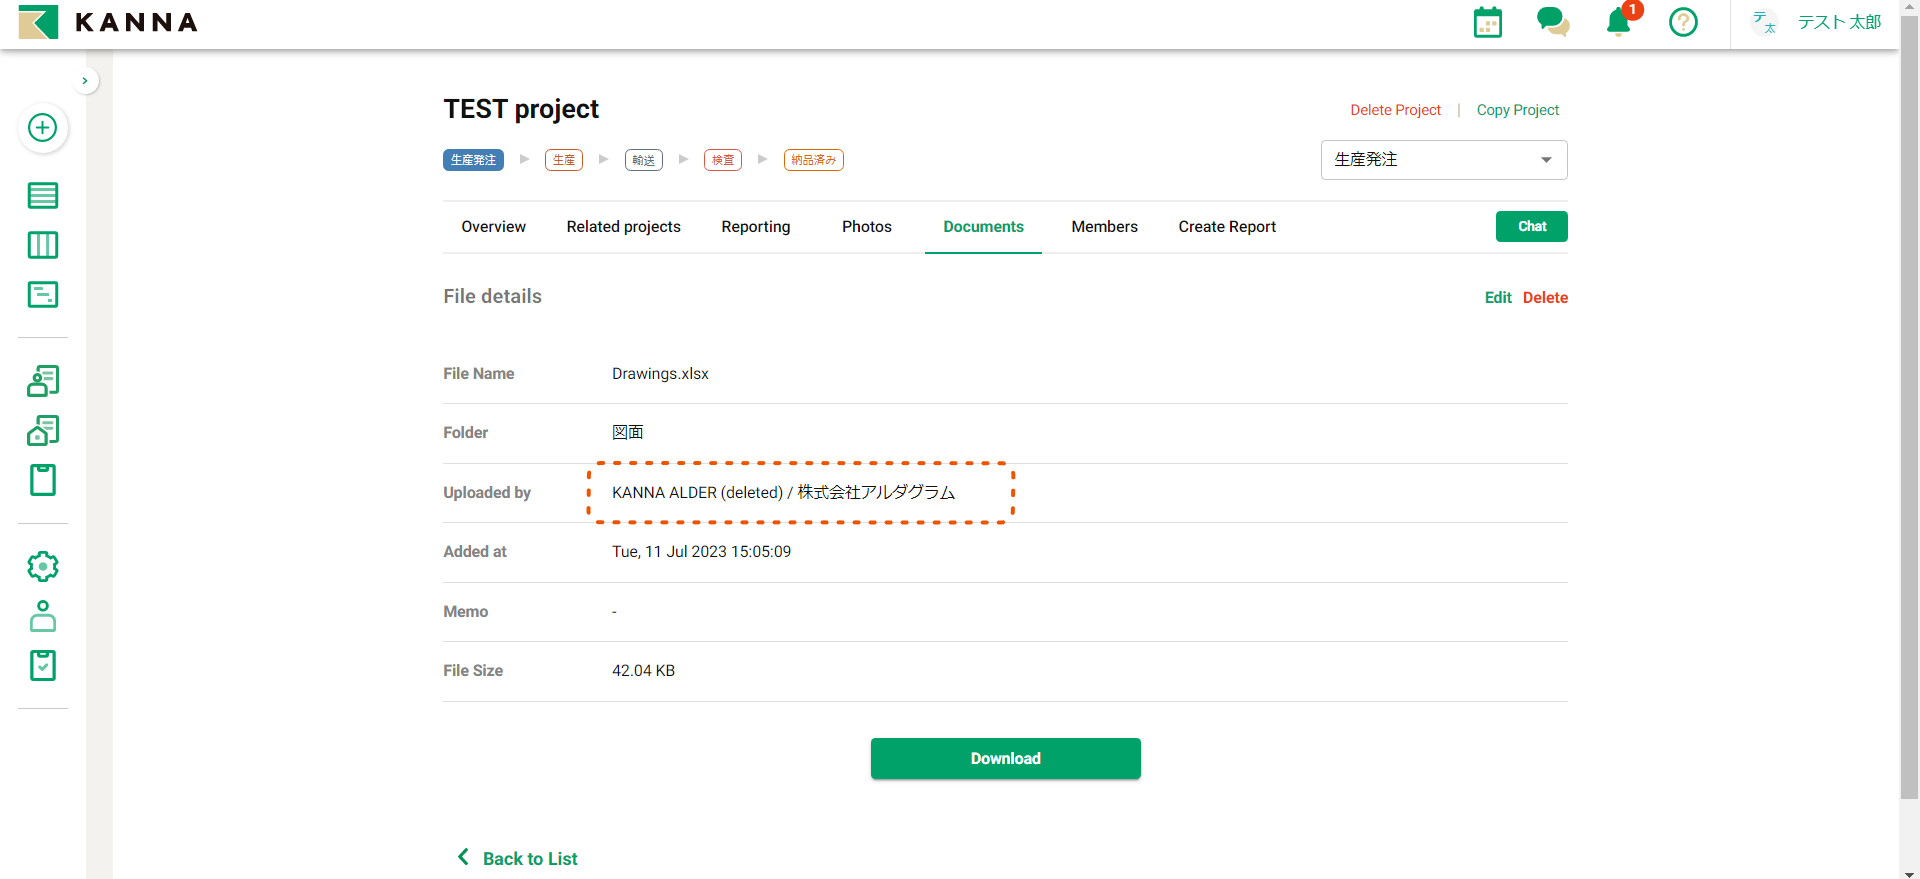Switch to the Members tab
This screenshot has width=1920, height=879.
(1104, 227)
